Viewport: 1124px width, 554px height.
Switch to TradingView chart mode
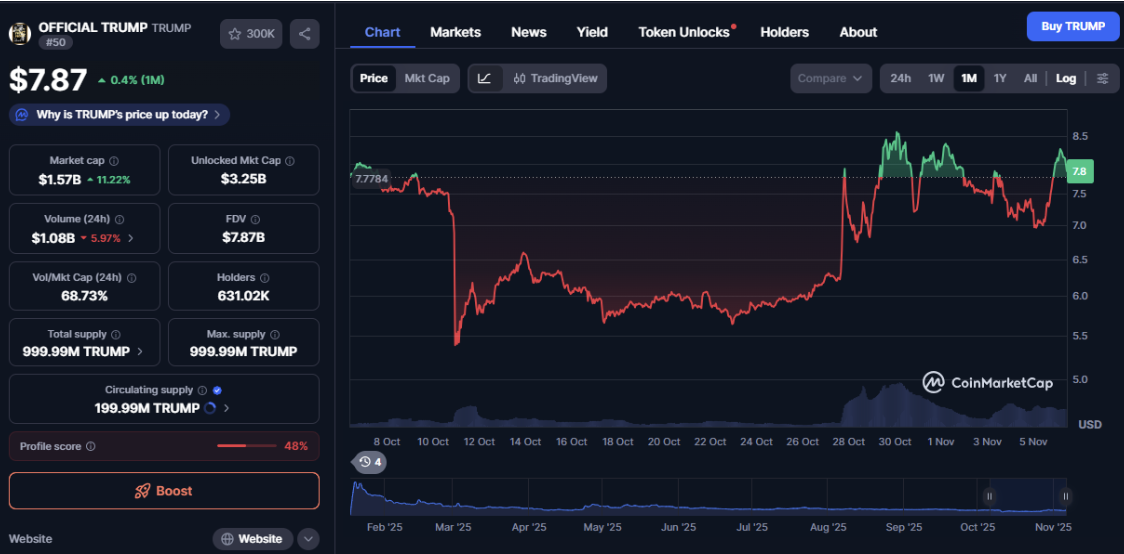click(x=556, y=78)
